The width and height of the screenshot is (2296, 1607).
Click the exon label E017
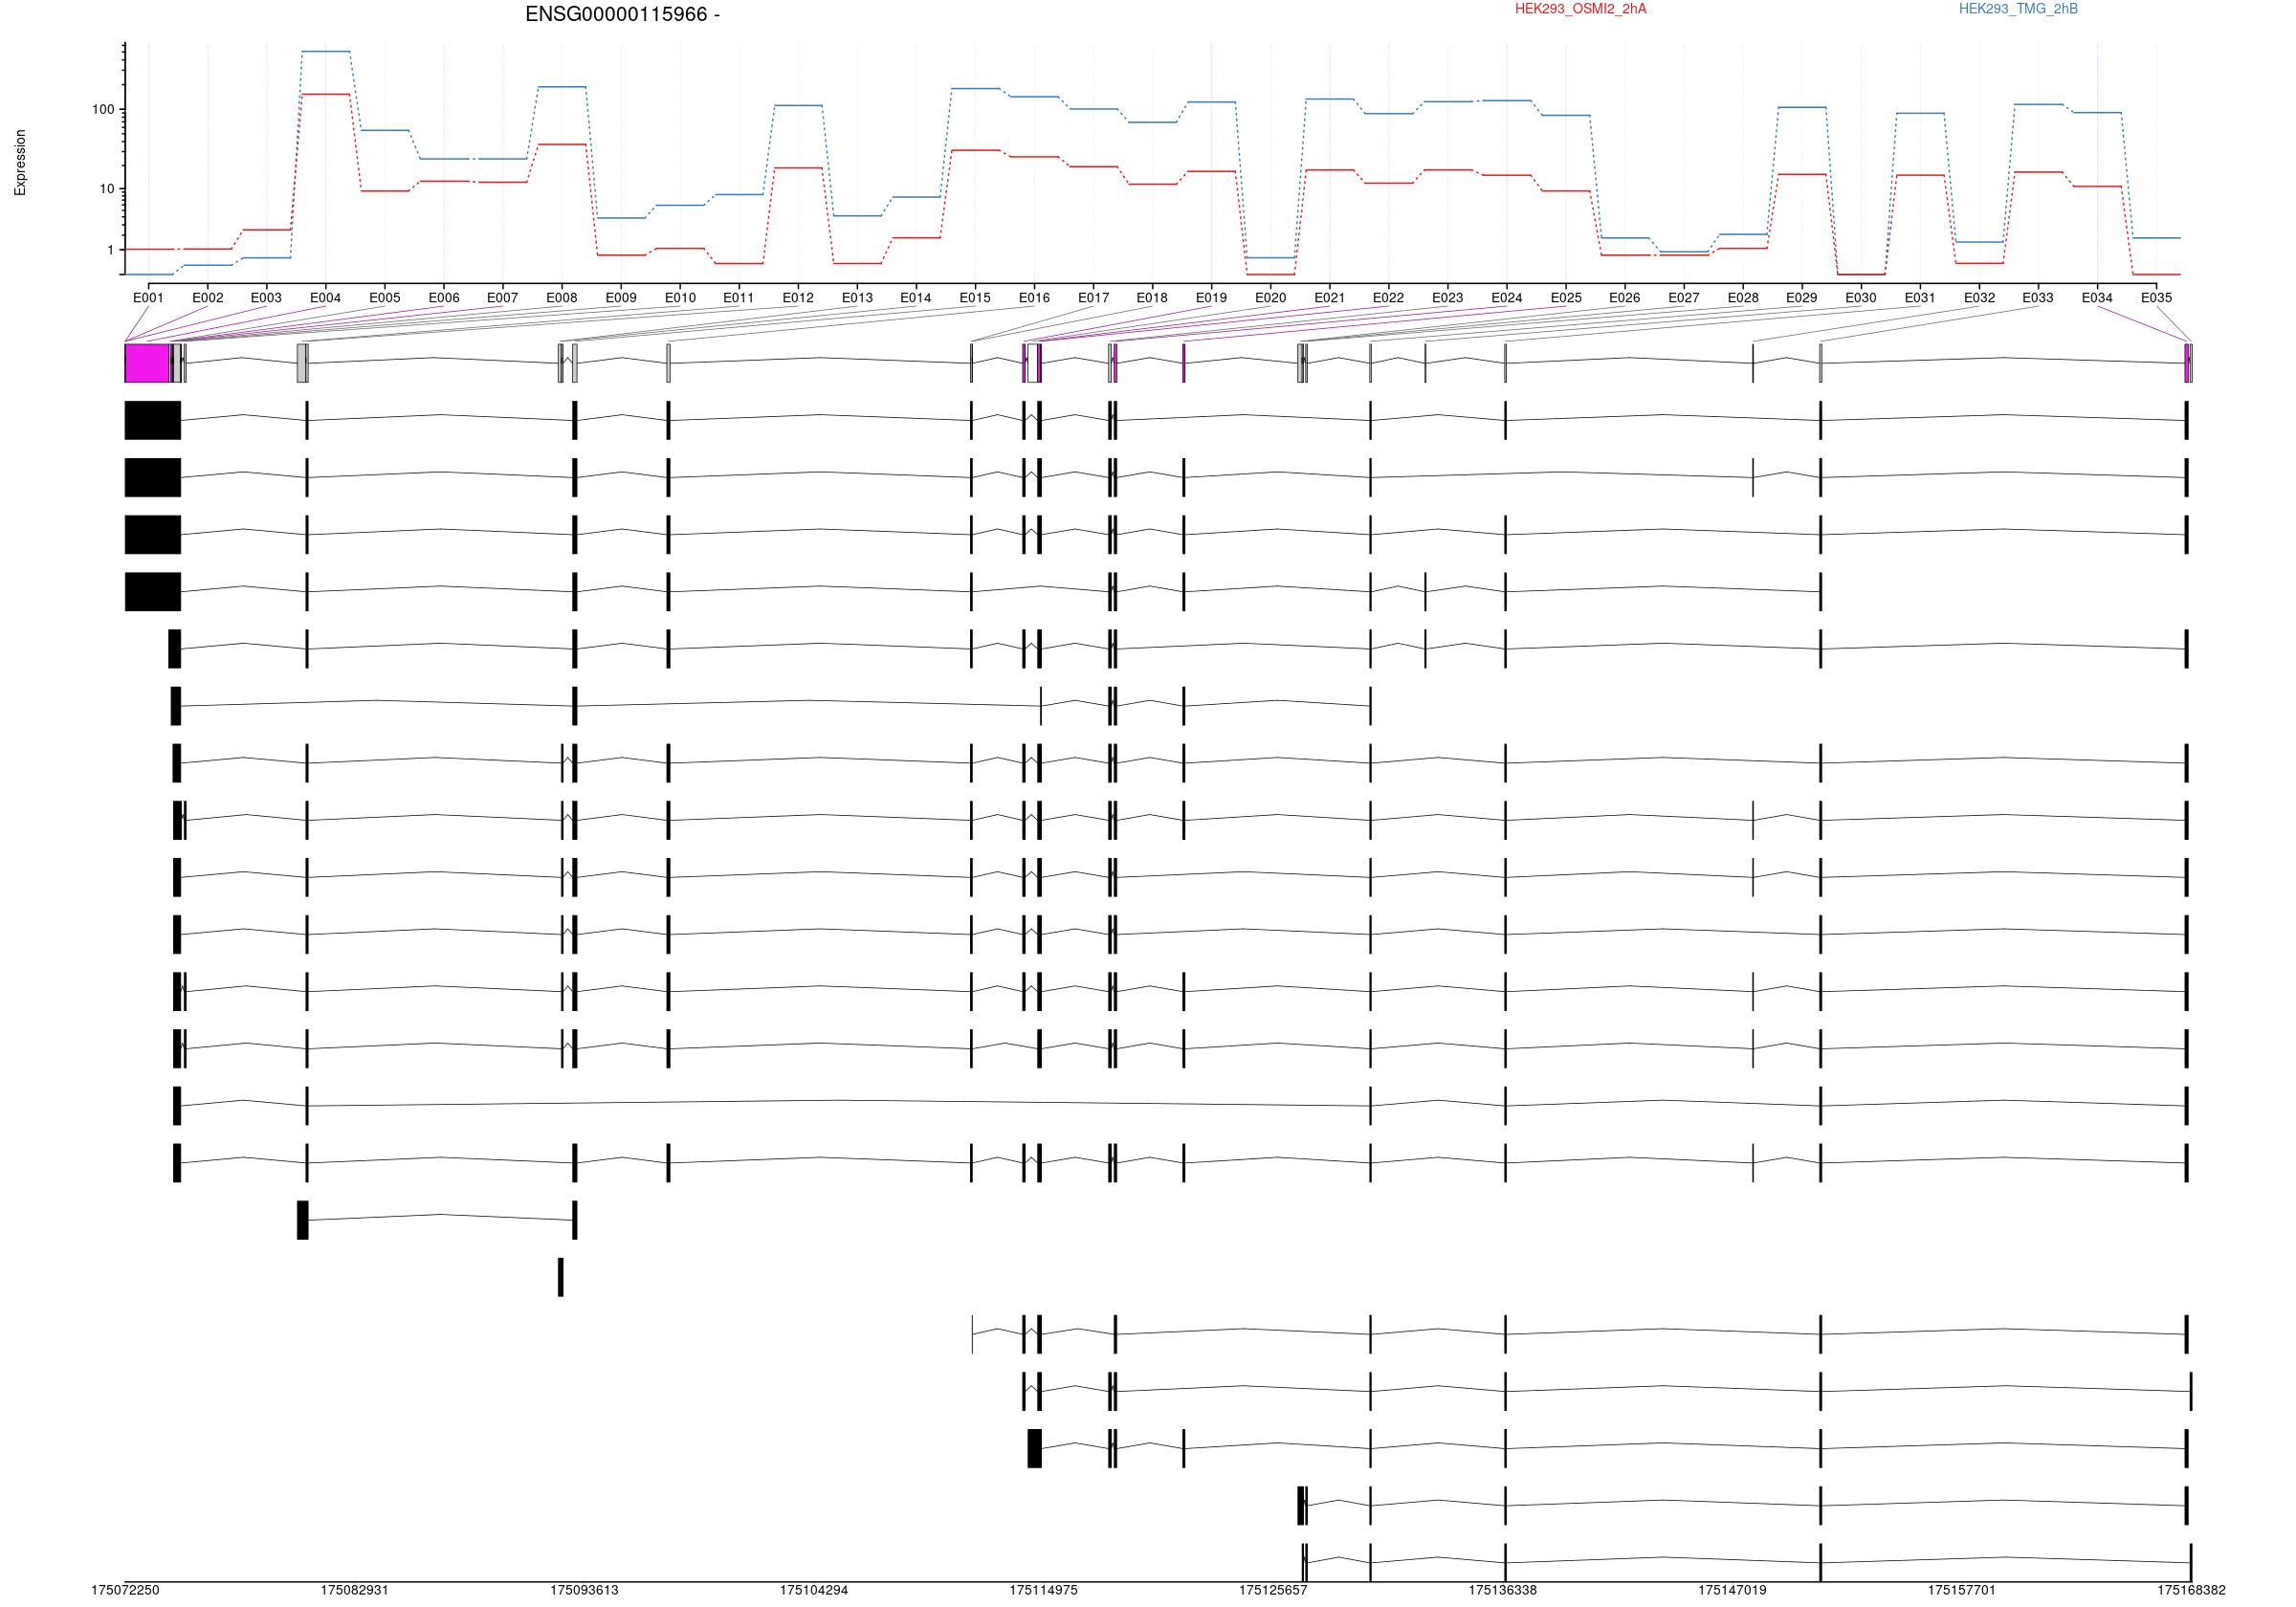(1094, 298)
